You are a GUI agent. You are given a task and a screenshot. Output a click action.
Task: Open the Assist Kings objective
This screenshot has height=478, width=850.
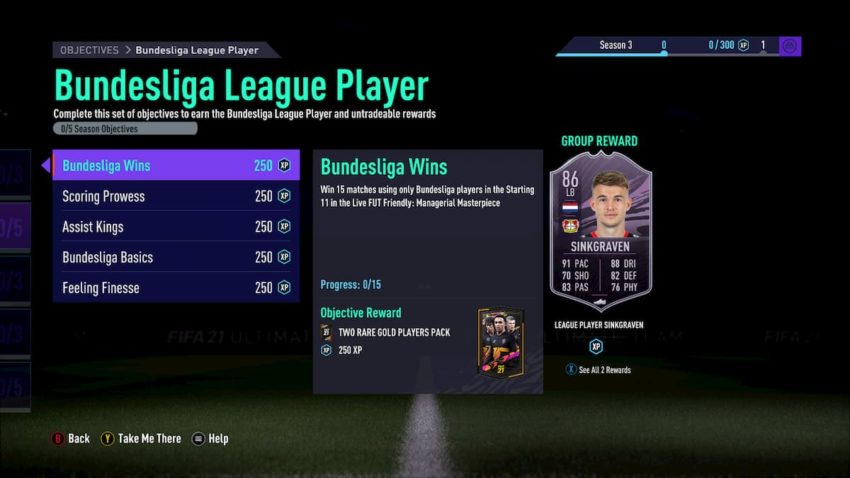176,226
